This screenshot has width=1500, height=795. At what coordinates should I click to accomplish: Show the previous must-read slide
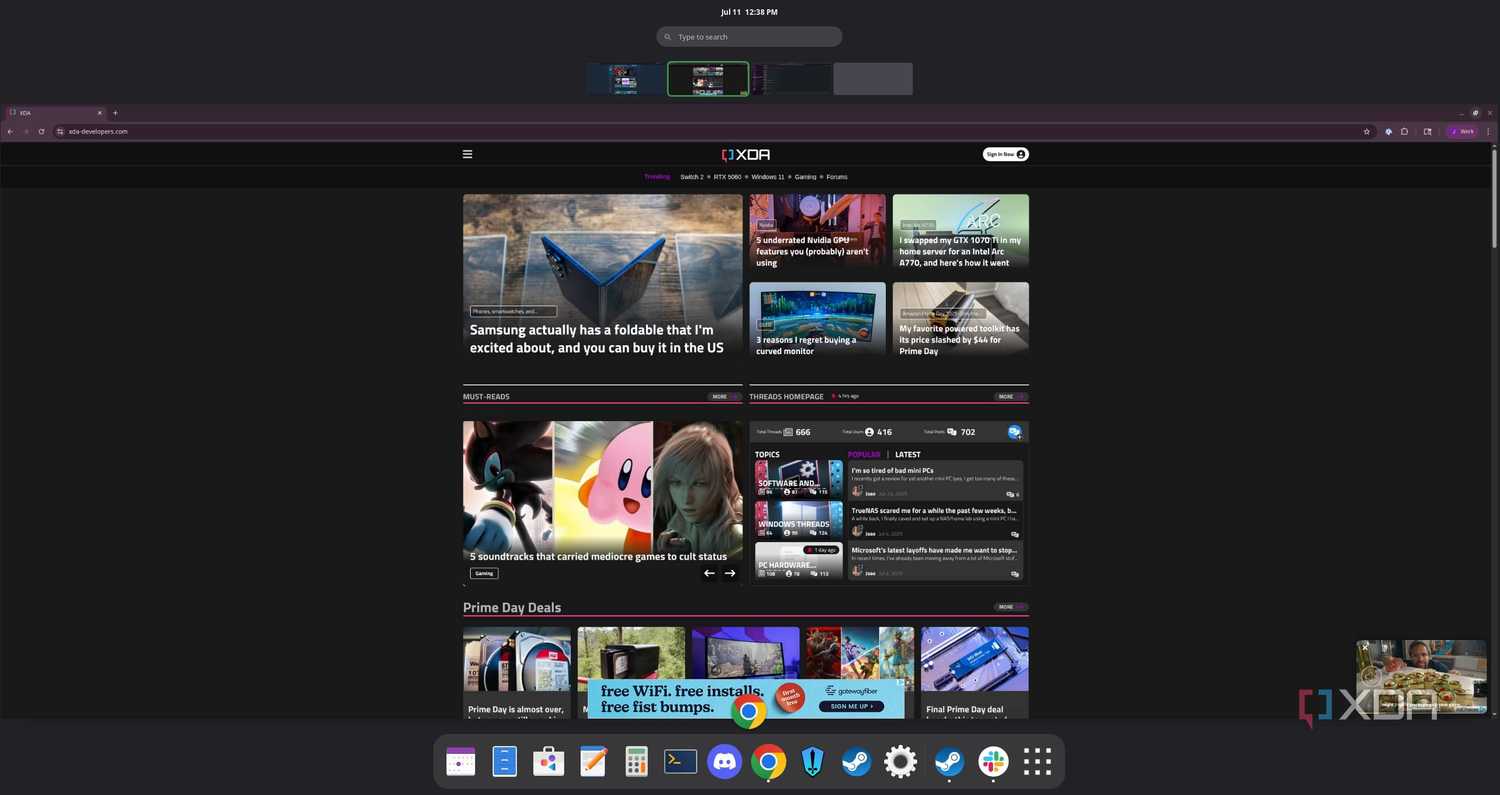point(709,573)
